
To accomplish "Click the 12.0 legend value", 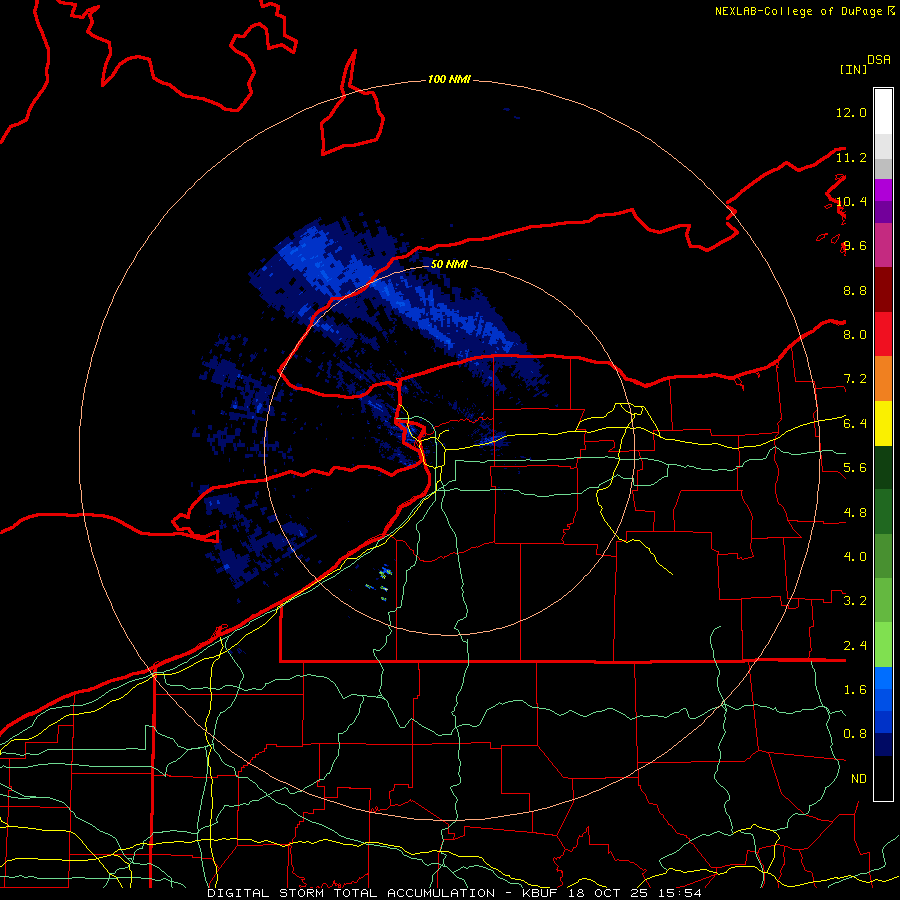I will click(851, 112).
